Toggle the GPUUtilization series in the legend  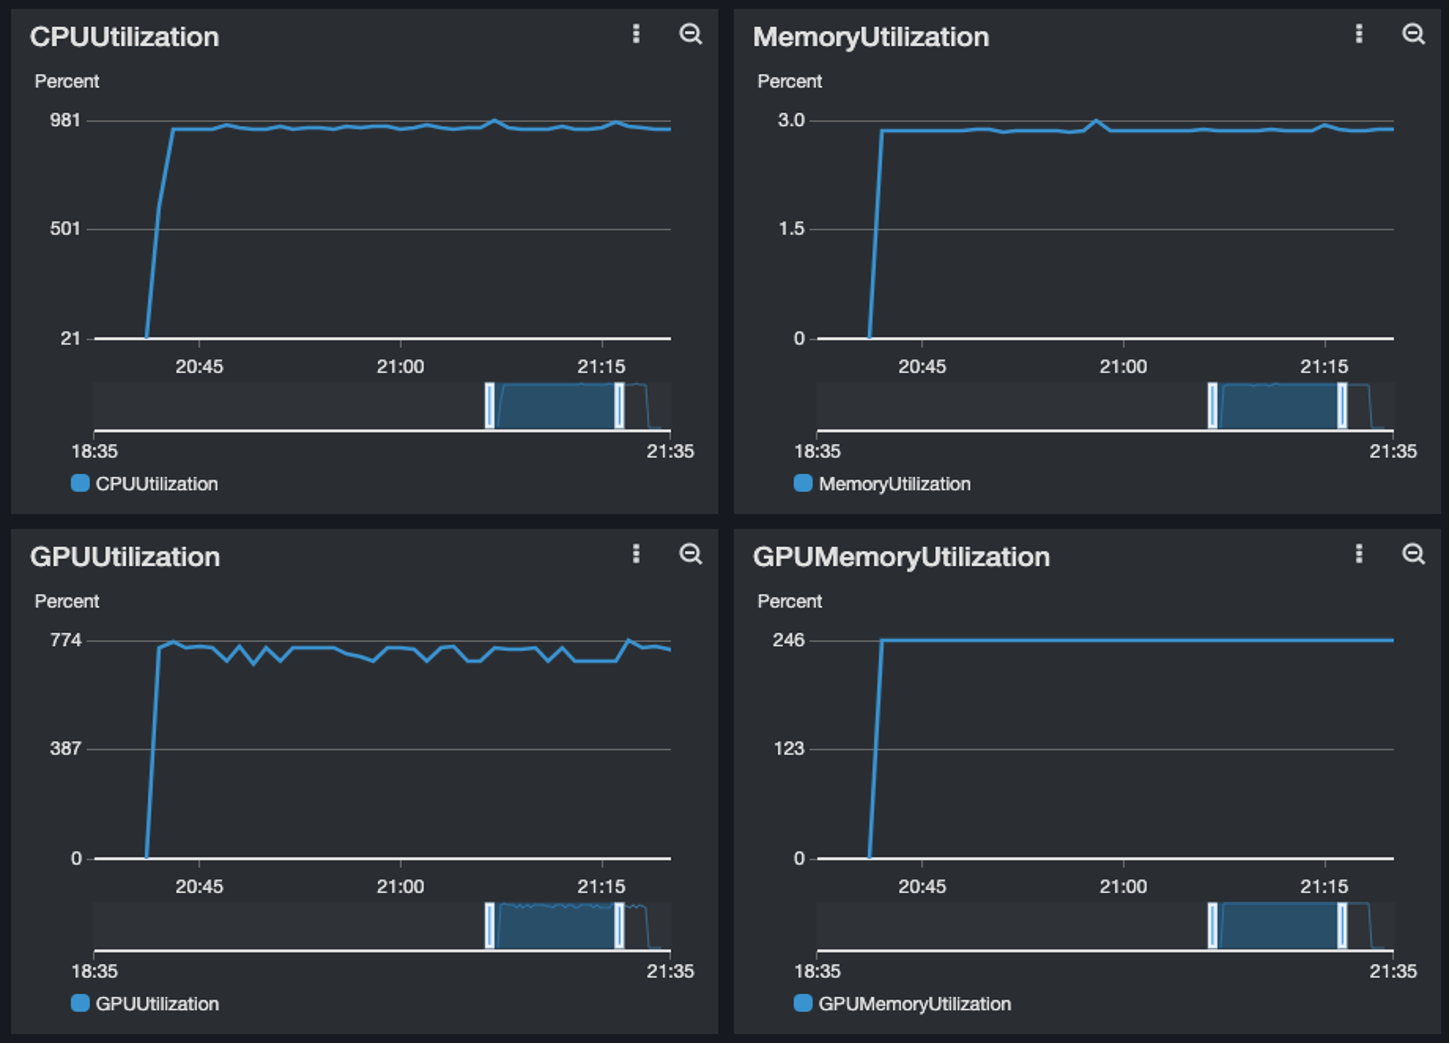pyautogui.click(x=144, y=1004)
